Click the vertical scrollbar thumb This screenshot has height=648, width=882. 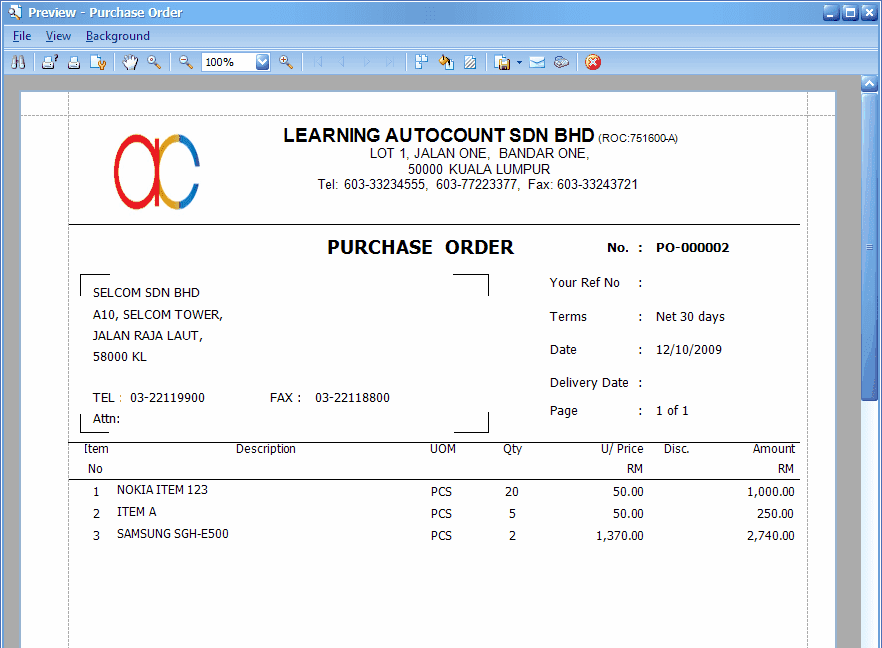tap(870, 247)
